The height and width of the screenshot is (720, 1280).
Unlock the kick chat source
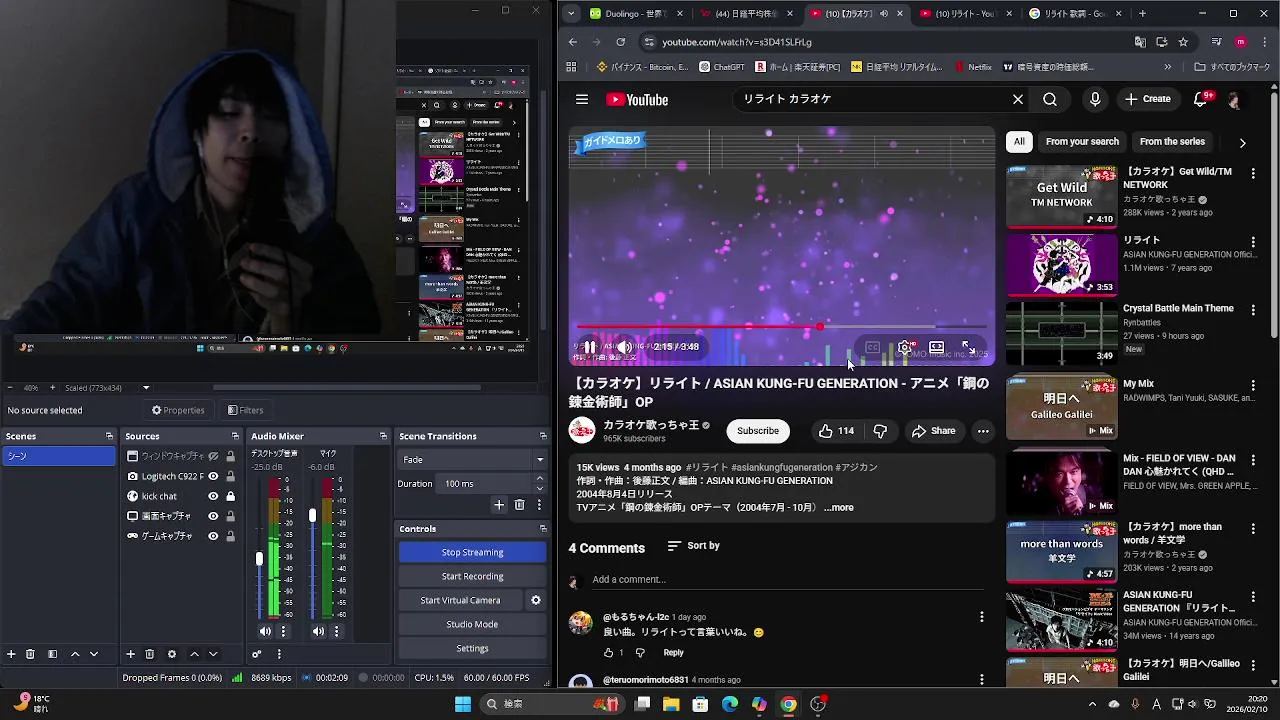[x=230, y=496]
